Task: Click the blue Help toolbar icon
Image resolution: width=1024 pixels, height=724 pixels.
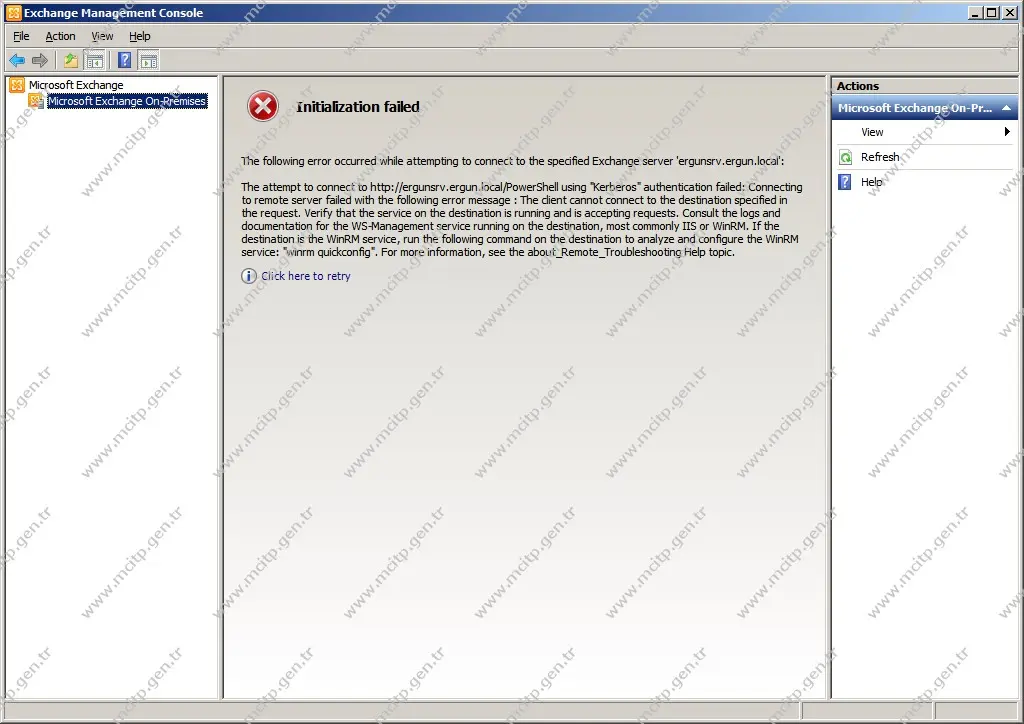Action: point(125,61)
